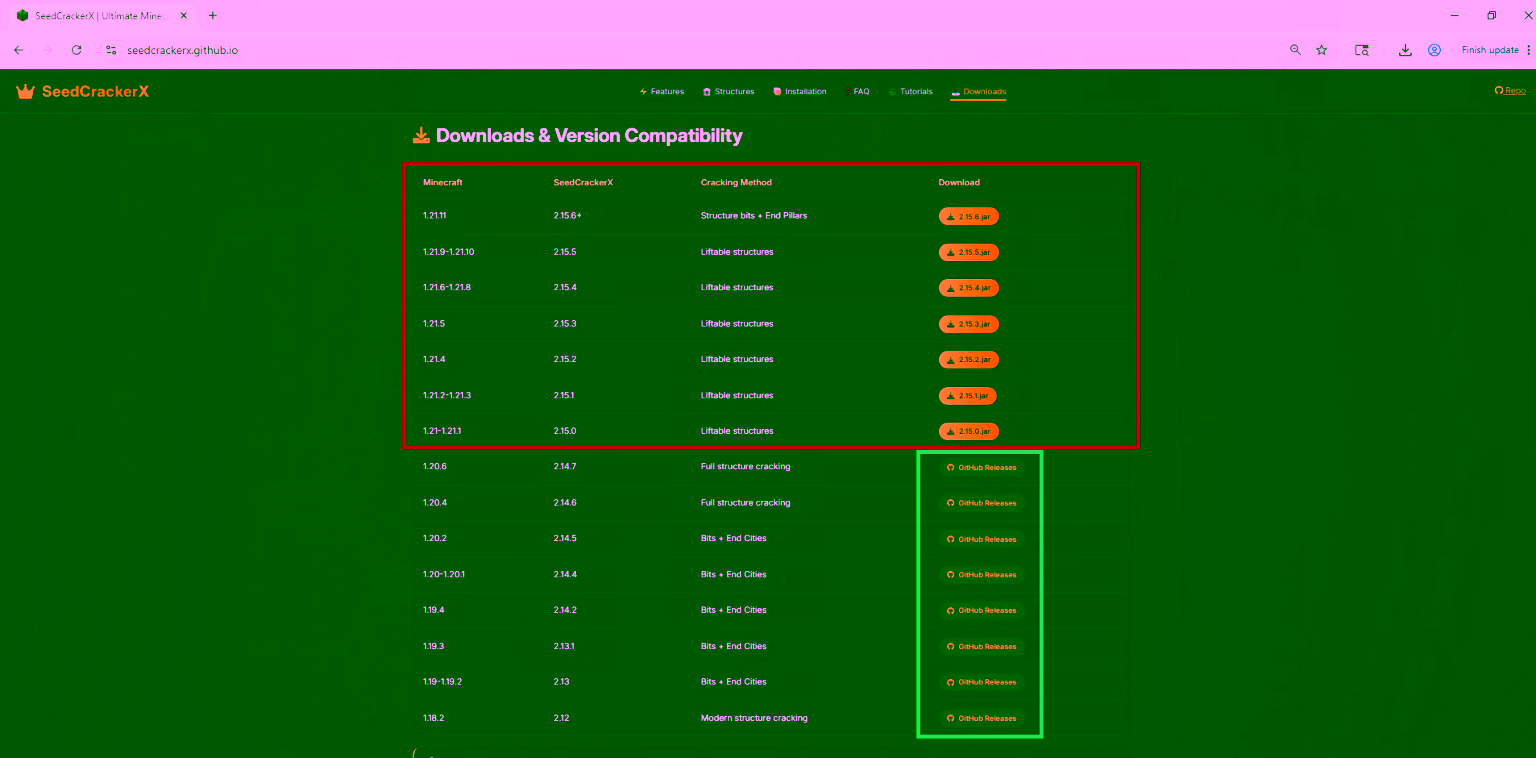This screenshot has width=1536, height=758.
Task: Select the Downloads nav item
Action: 978,91
